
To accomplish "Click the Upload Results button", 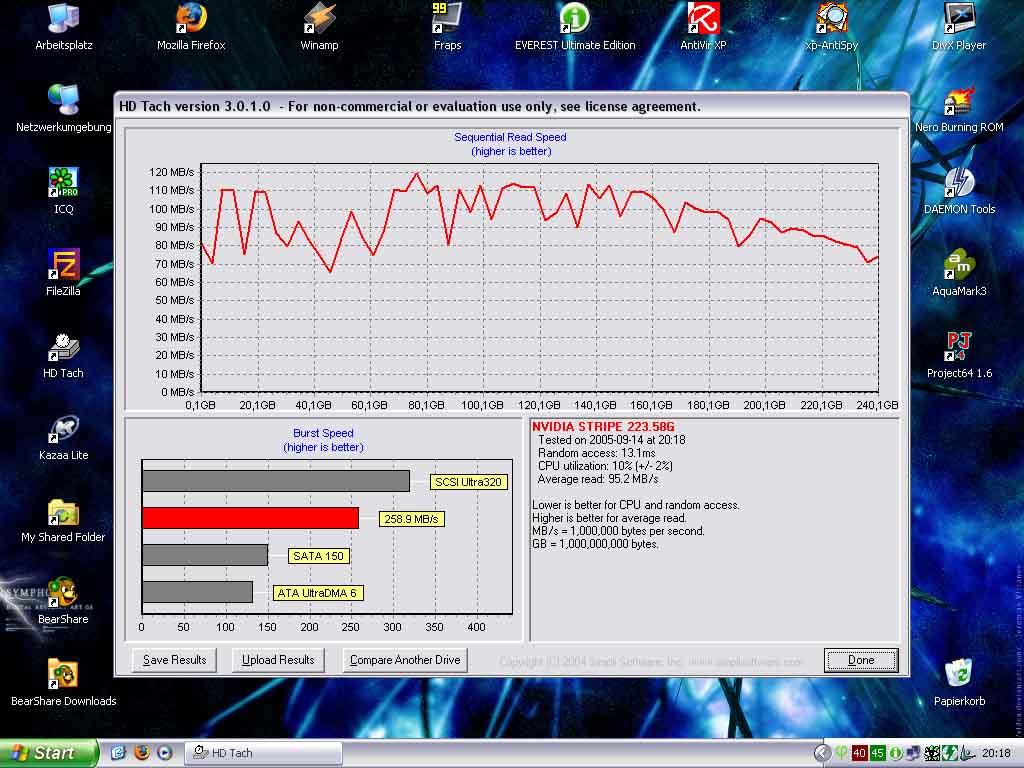I will [278, 660].
